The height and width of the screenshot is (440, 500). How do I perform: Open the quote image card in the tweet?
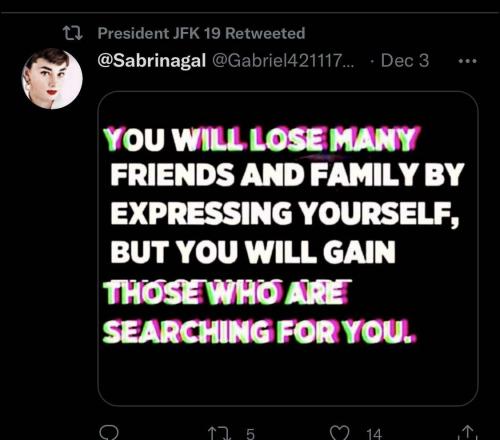point(288,248)
